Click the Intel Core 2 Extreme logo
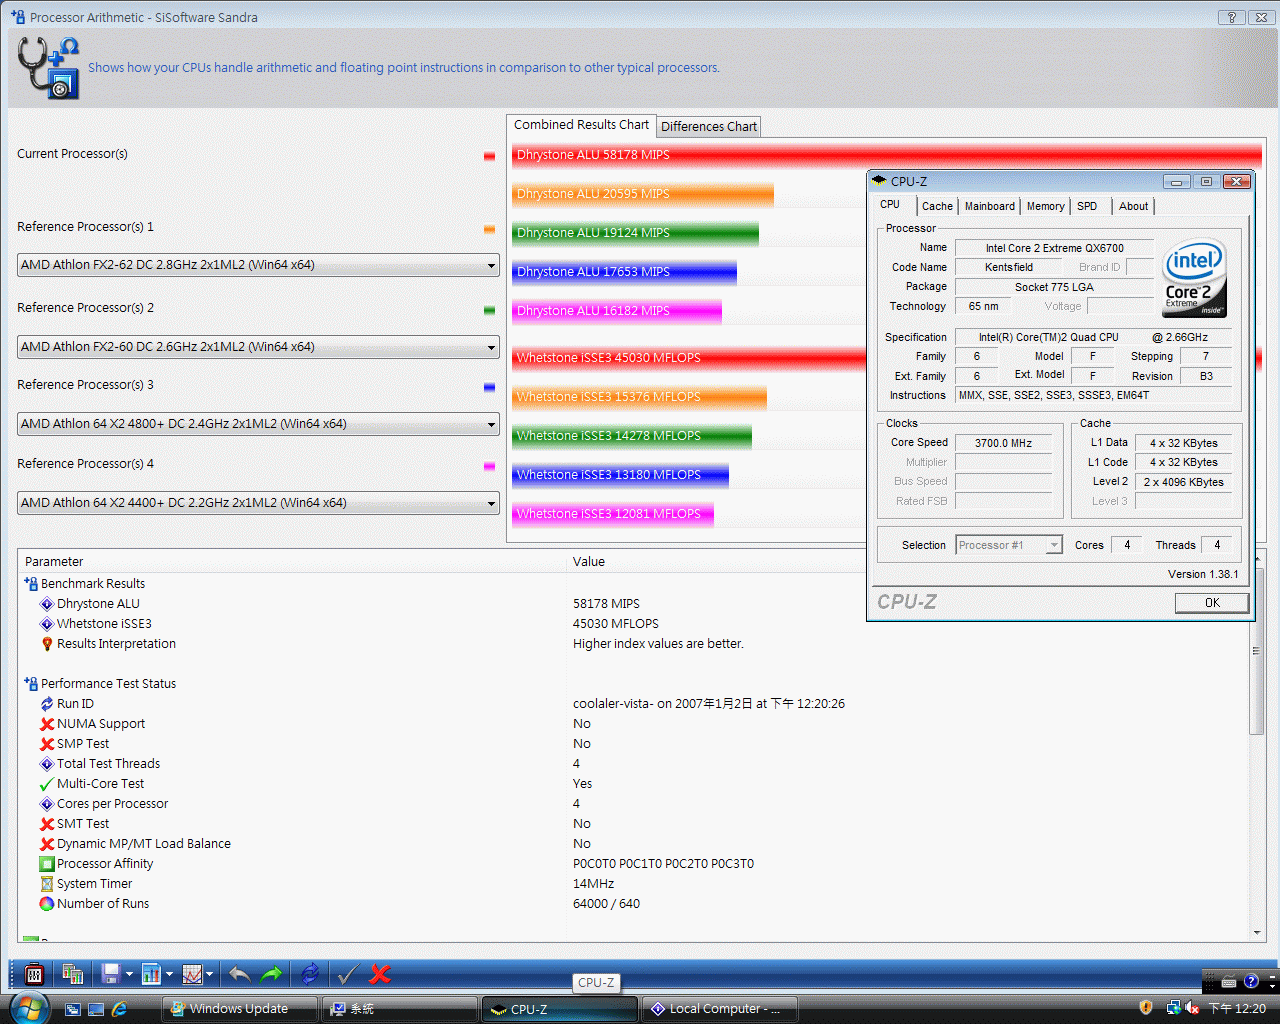1280x1024 pixels. click(x=1195, y=278)
